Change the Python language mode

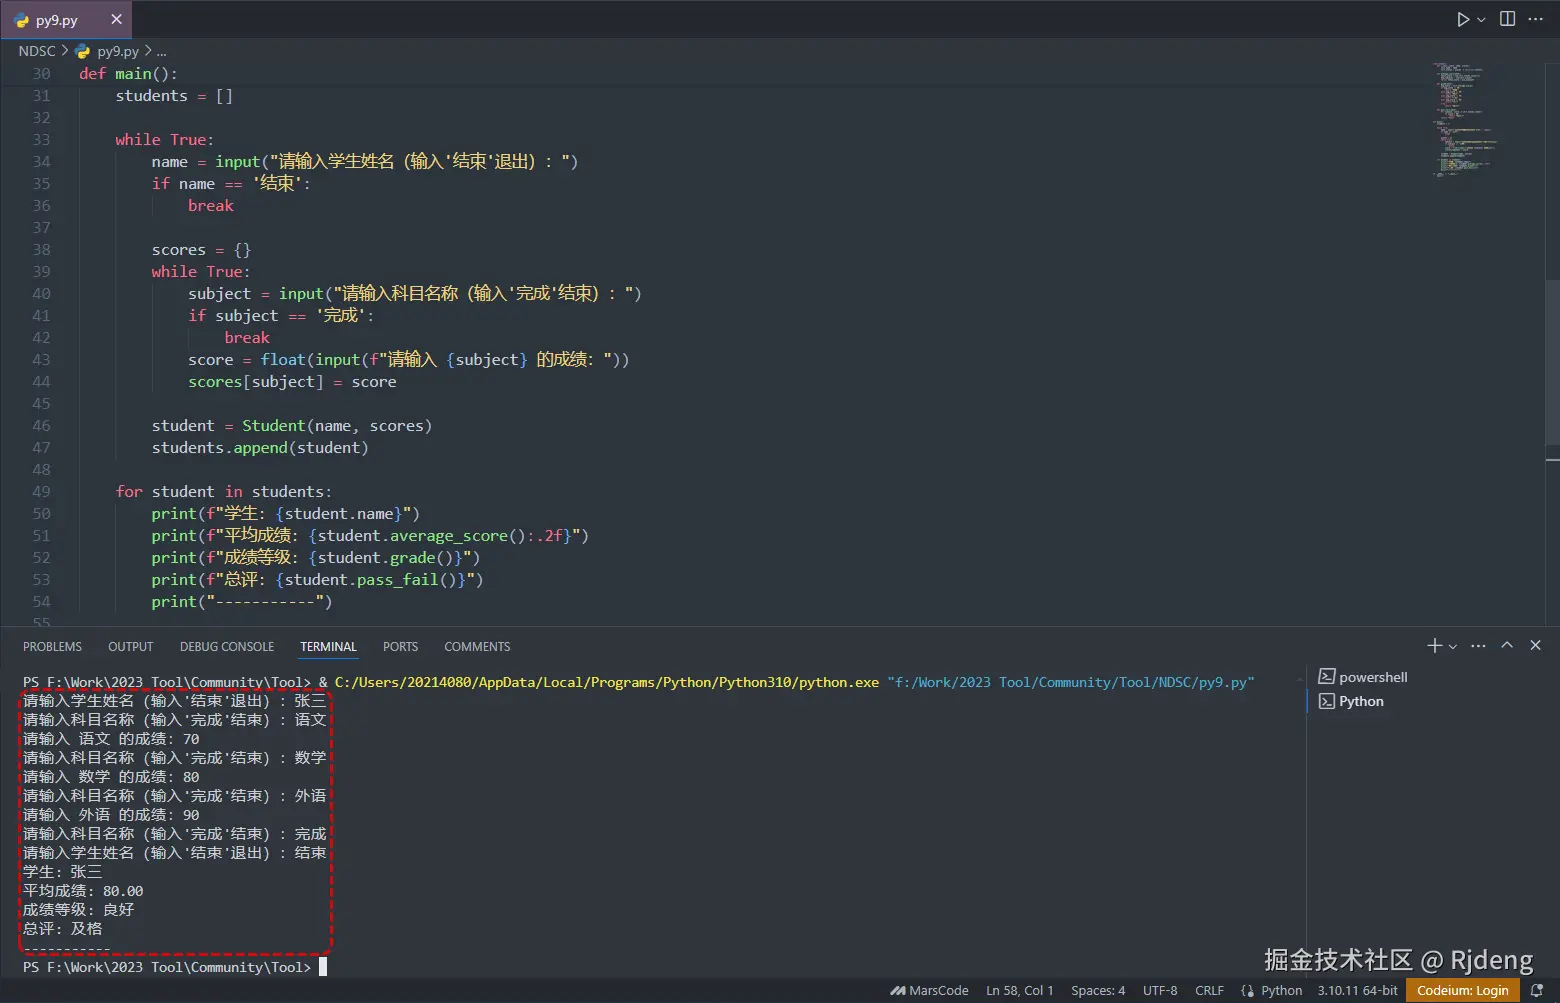click(1281, 990)
